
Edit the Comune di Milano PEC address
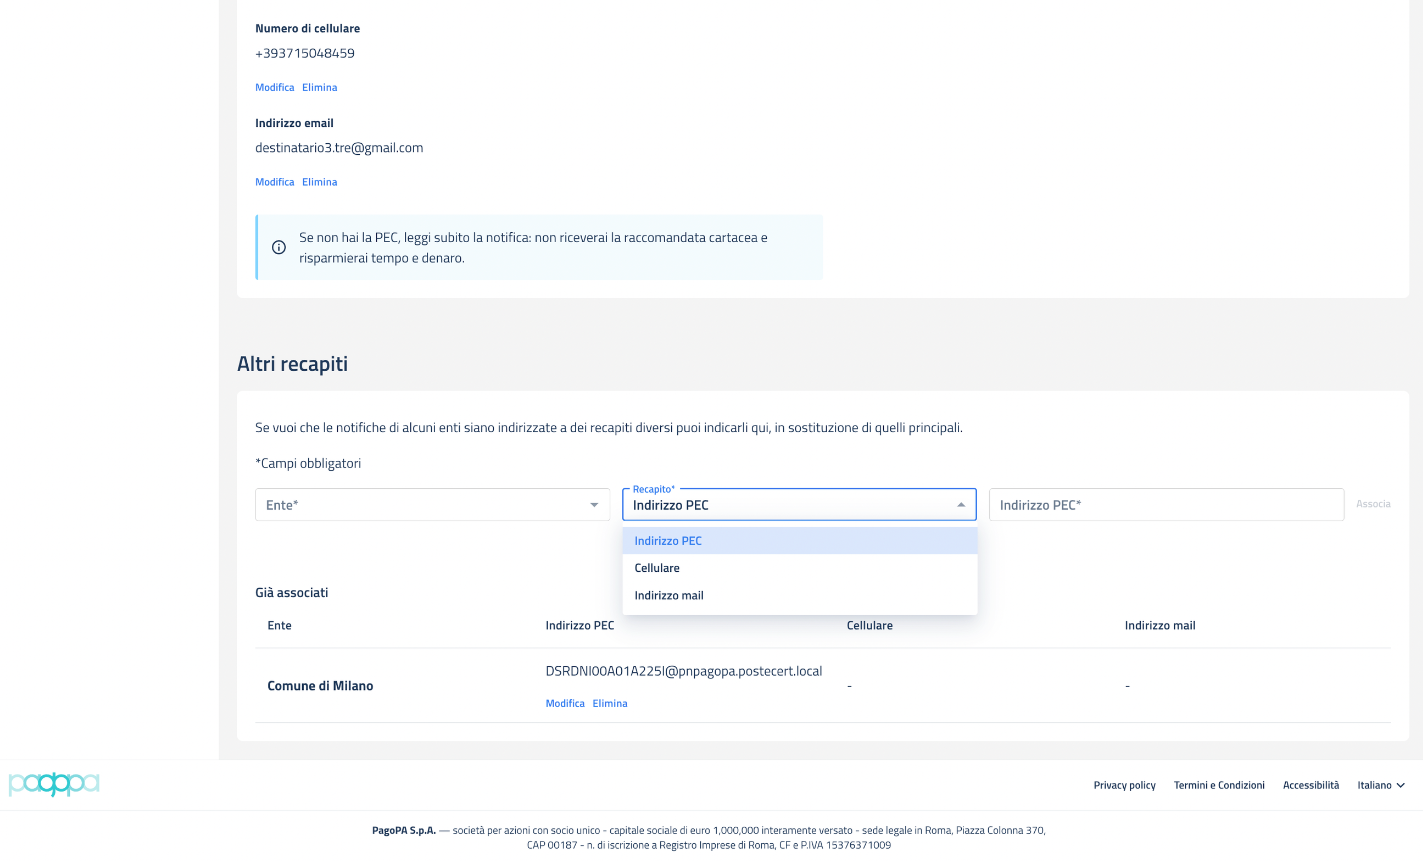coord(565,704)
